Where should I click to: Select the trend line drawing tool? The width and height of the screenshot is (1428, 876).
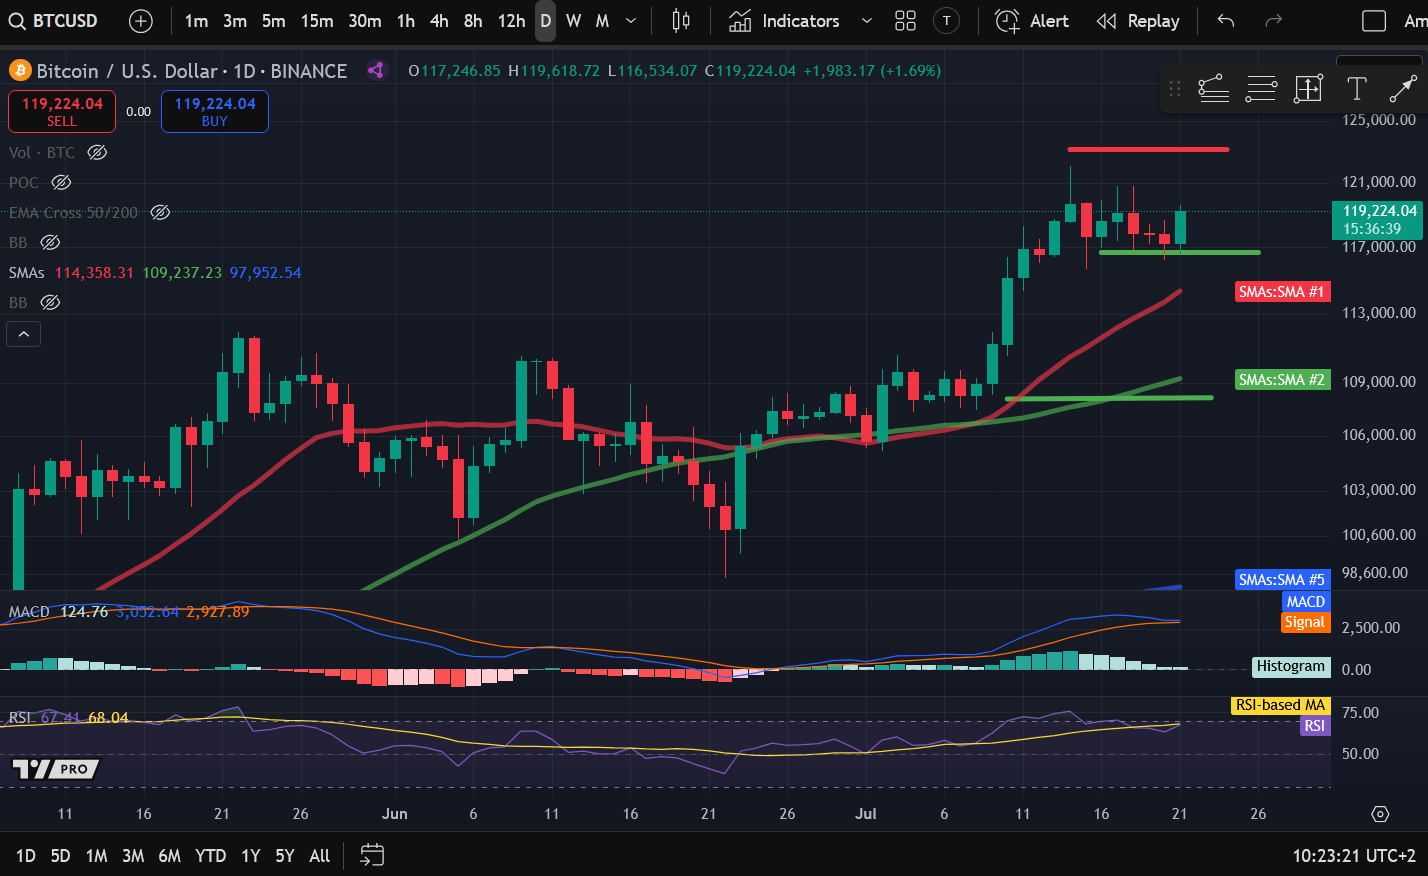(1213, 89)
